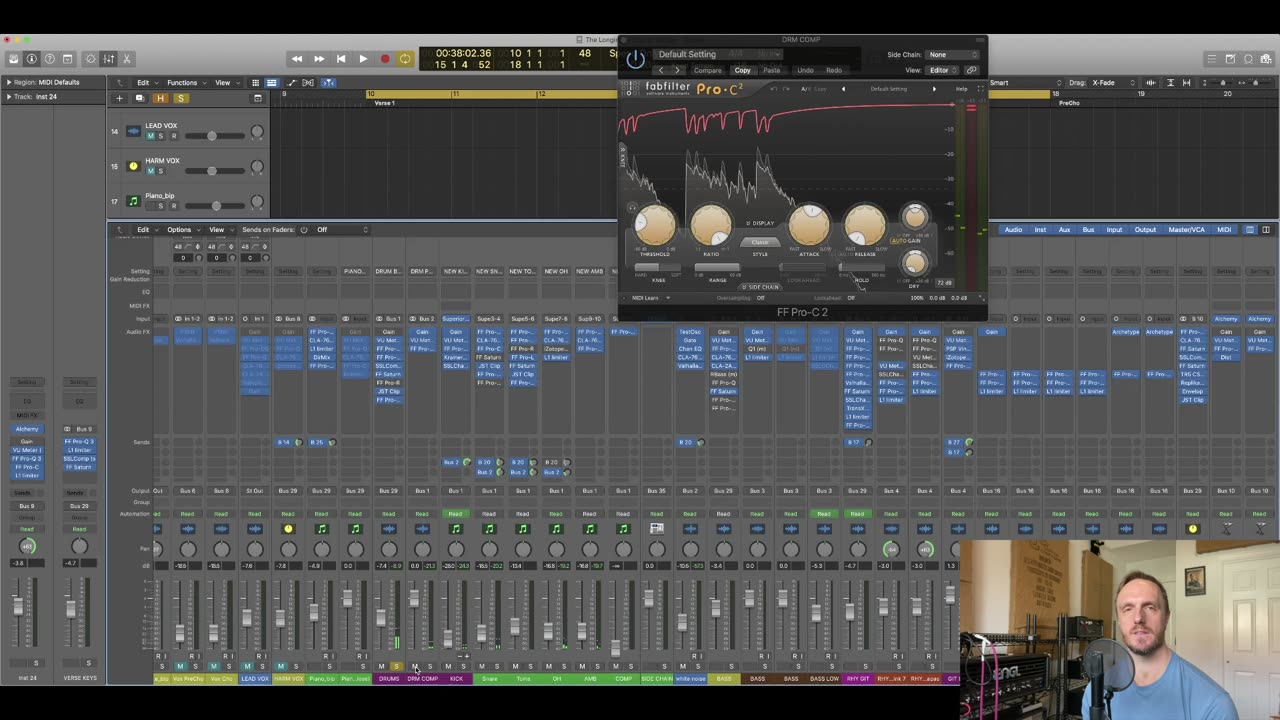Click the plugin Paste button
Viewport: 1280px width, 720px height.
(x=772, y=70)
